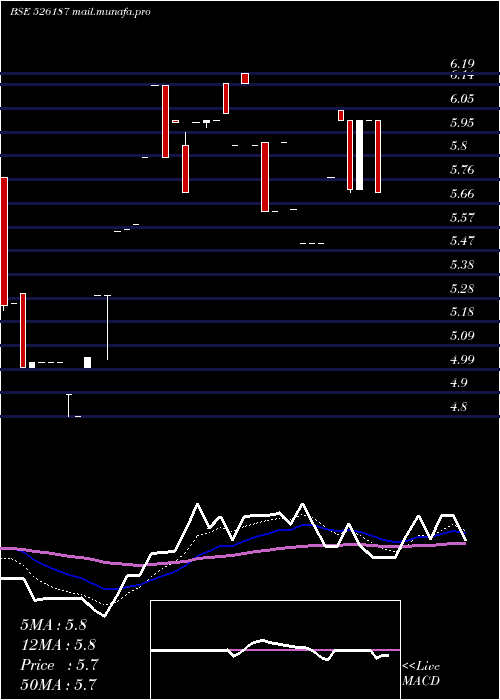Select the 5.18 price axis label
The height and width of the screenshot is (700, 500).
pos(462,312)
